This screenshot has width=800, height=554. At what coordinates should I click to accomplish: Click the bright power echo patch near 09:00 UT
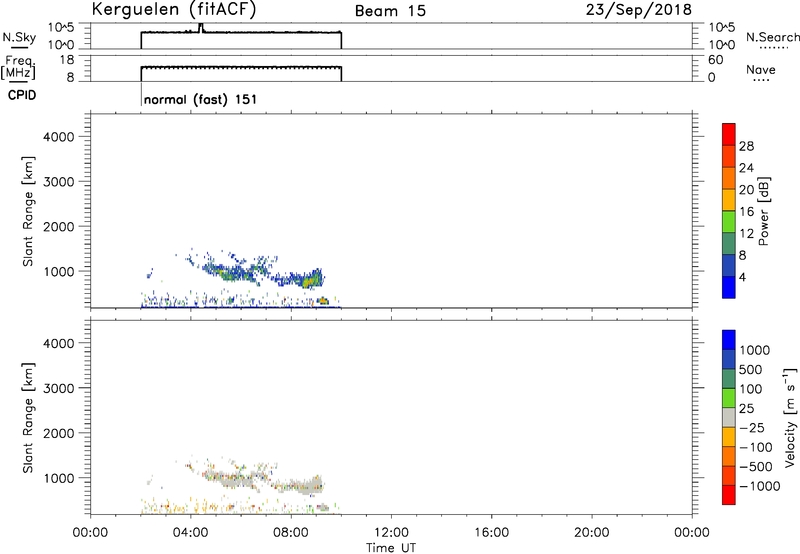point(311,280)
